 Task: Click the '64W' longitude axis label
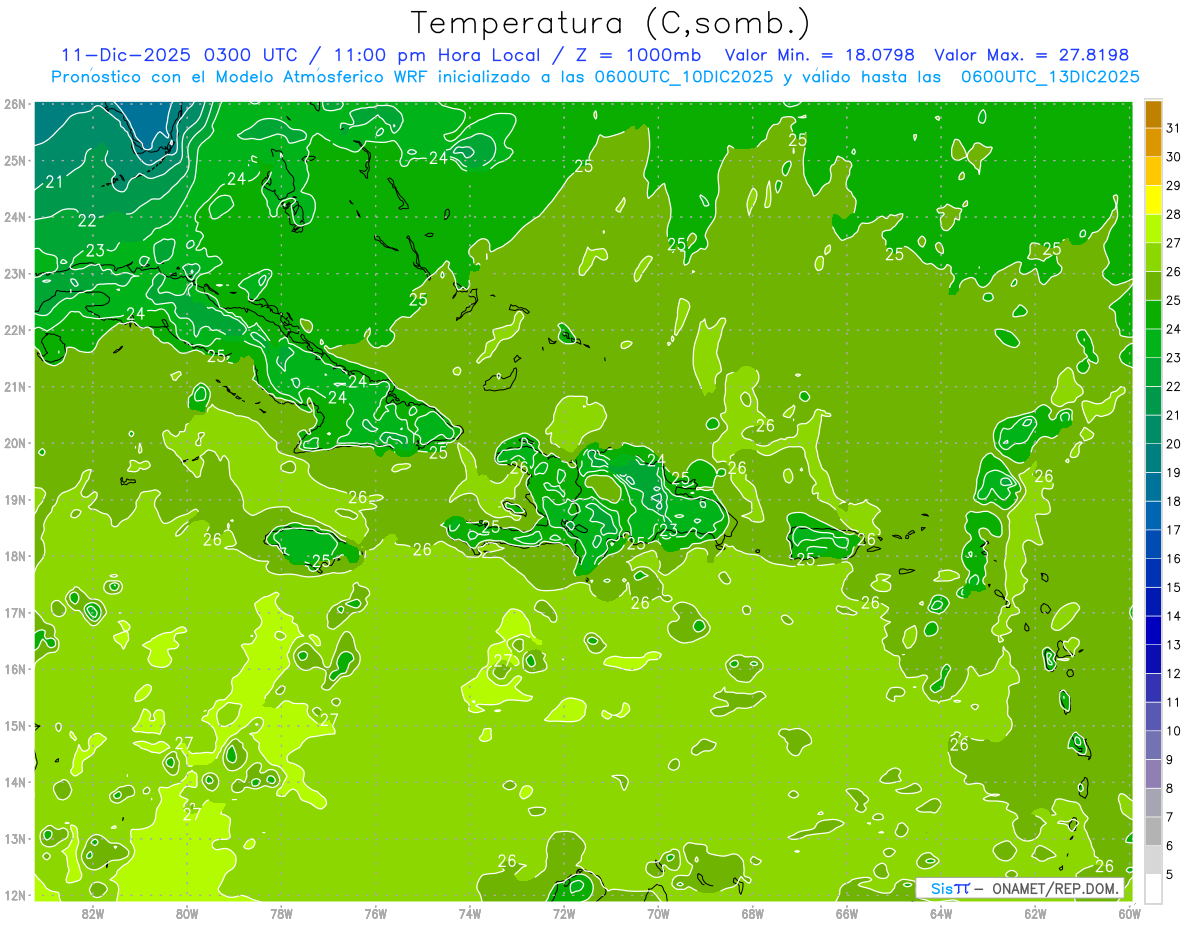click(941, 914)
